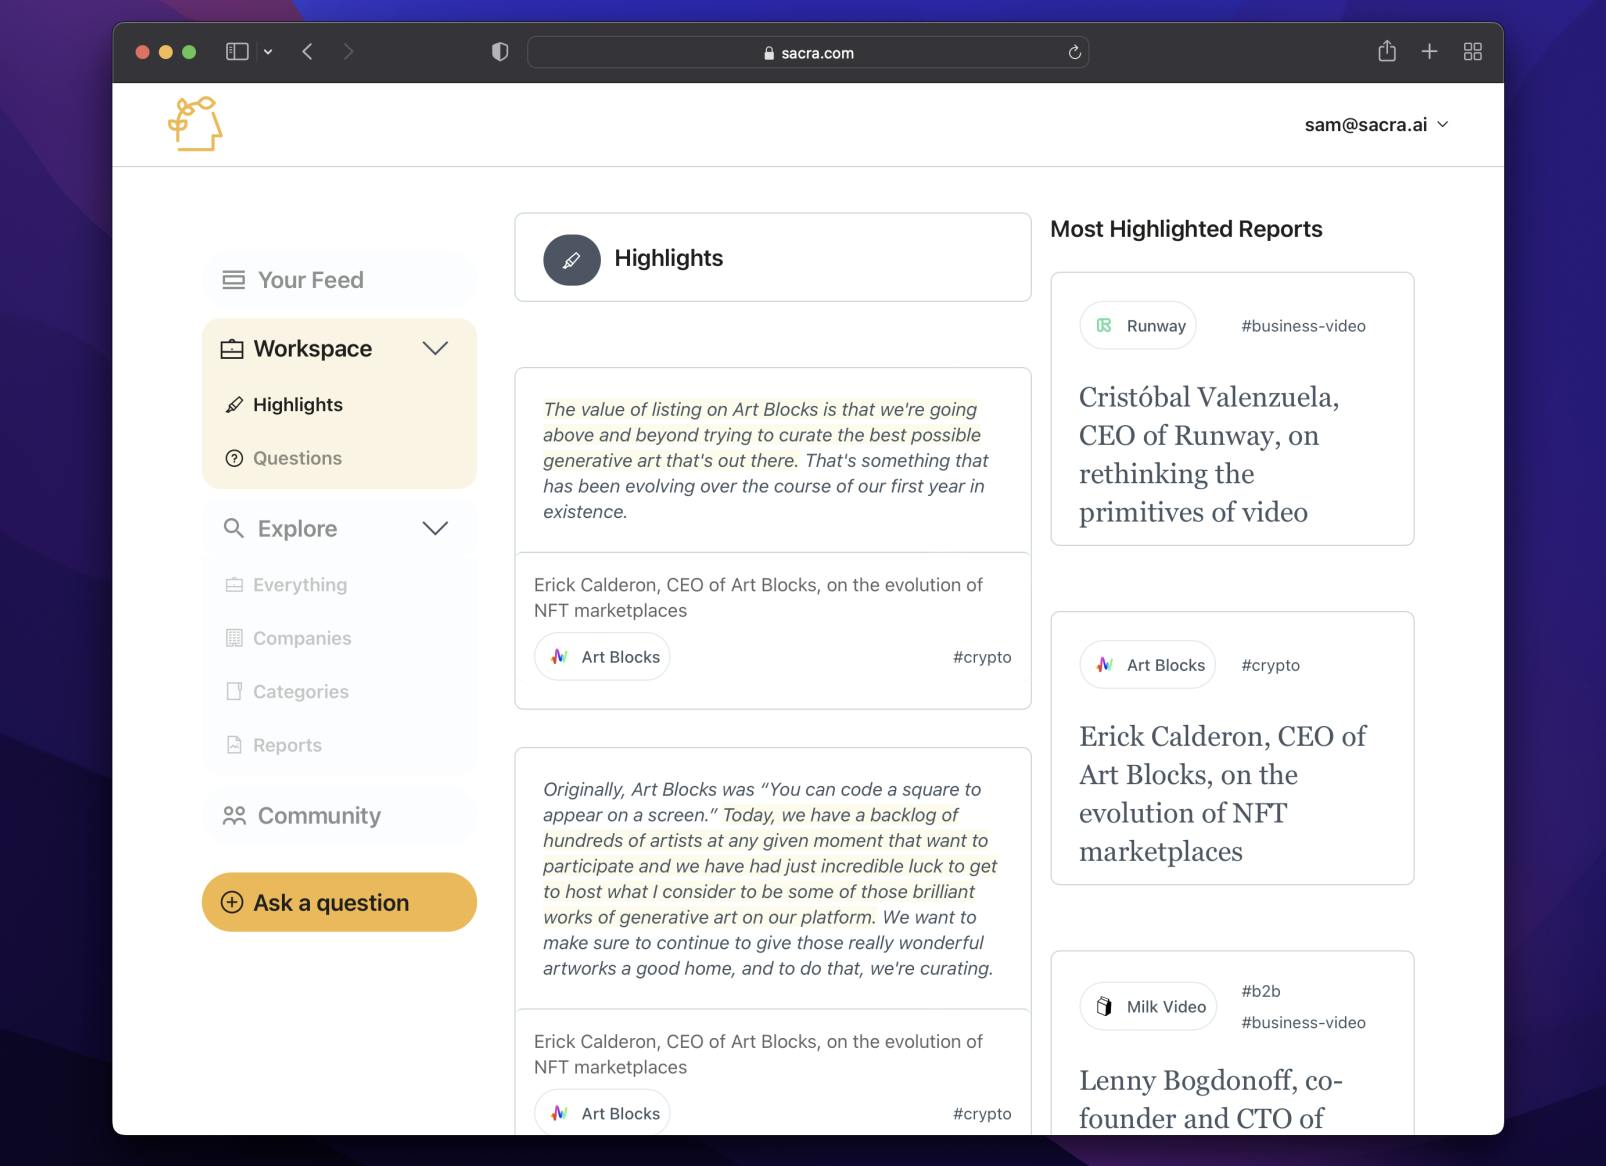Open first Erick Calderon report link in highlights
The image size is (1606, 1166).
[x=758, y=597]
